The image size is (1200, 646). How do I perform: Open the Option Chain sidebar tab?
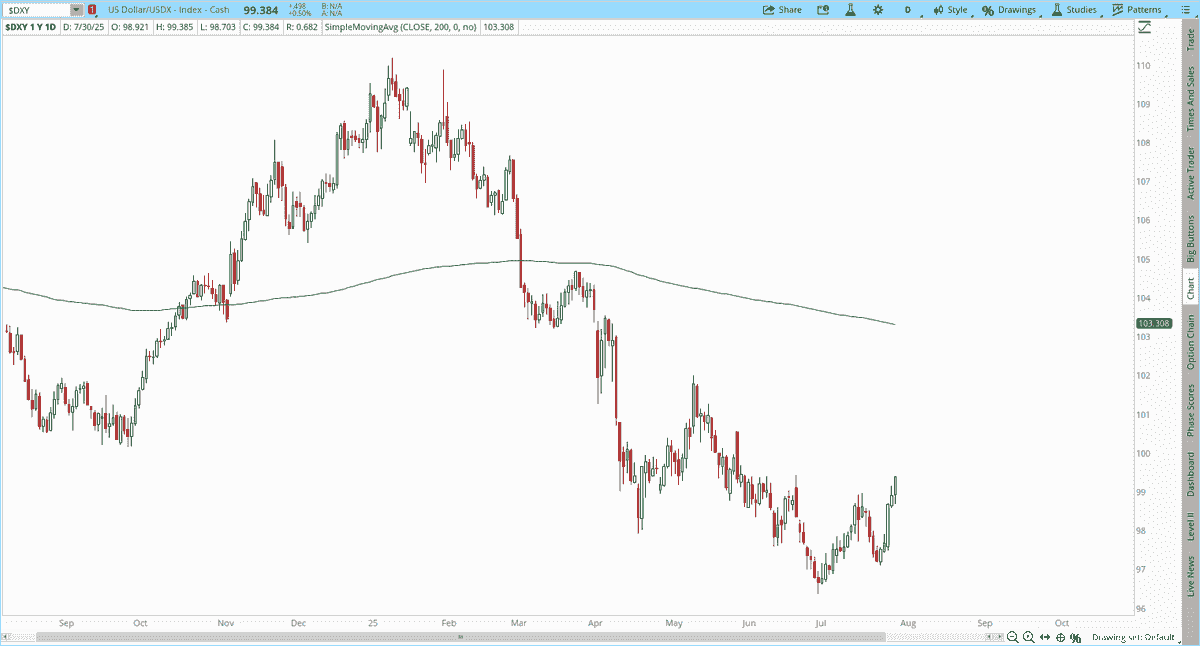pyautogui.click(x=1190, y=342)
